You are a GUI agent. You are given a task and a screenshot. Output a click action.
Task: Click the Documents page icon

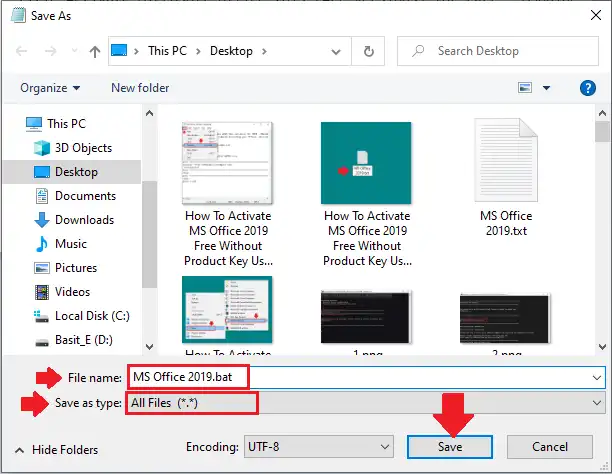click(x=42, y=196)
